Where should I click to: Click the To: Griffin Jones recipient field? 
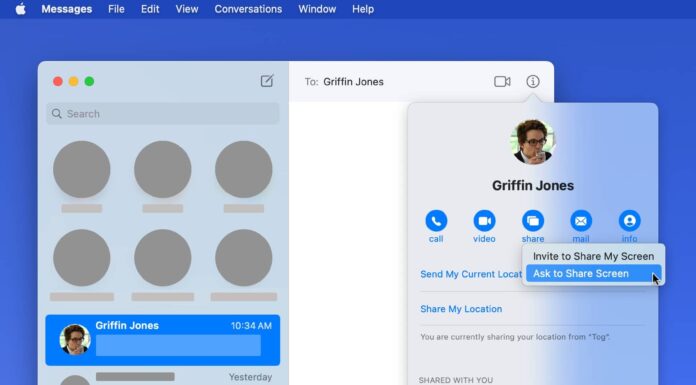coord(344,82)
